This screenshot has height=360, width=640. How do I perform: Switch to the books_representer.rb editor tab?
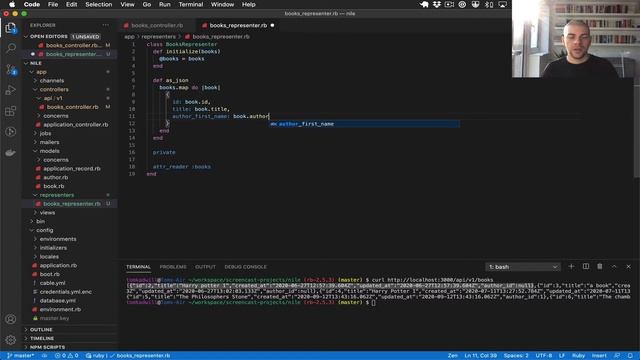pos(238,25)
